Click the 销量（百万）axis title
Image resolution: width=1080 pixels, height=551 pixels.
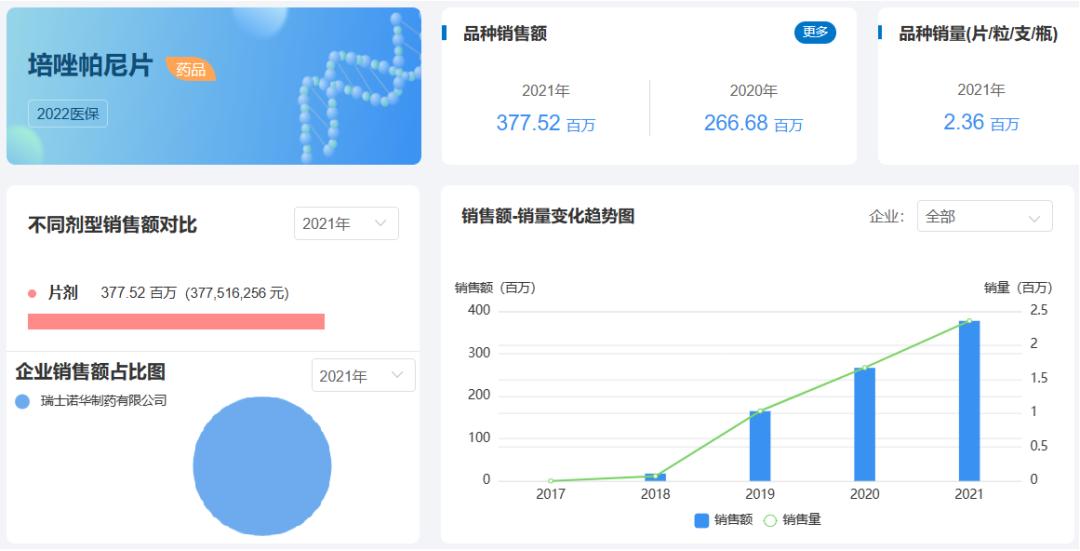(1018, 288)
